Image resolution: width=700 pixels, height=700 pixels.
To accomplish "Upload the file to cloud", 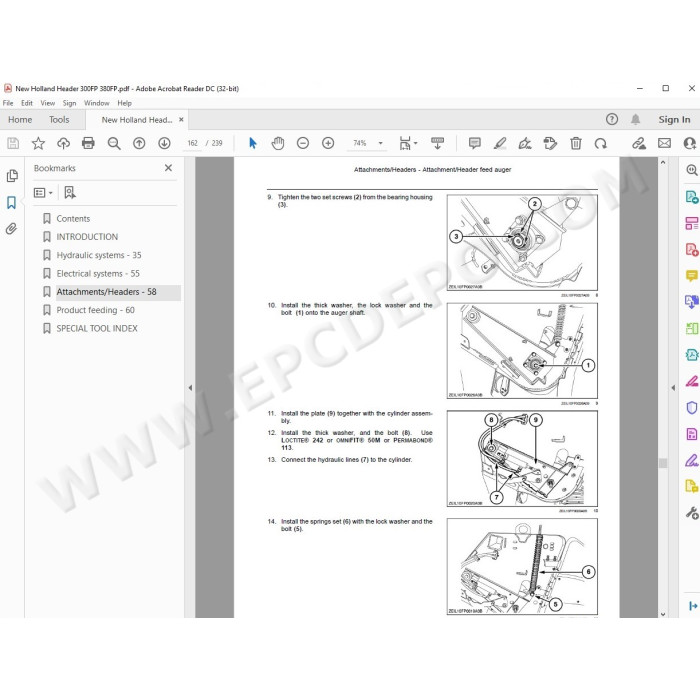I will [63, 143].
